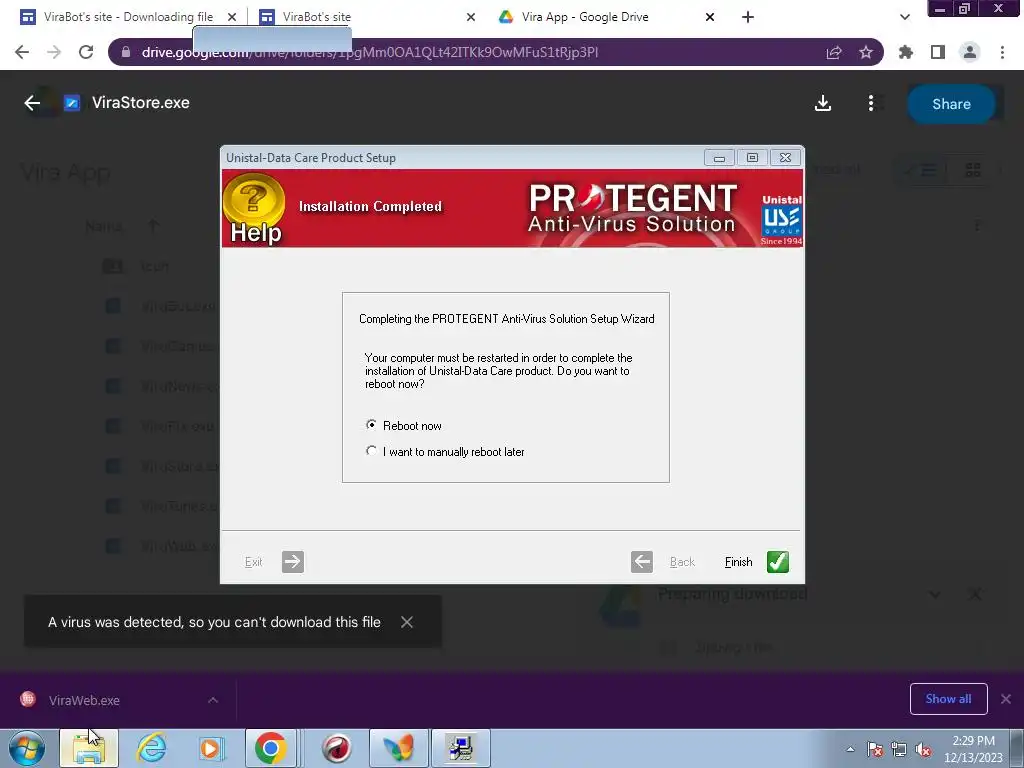Toggle Chrome side panel icon
This screenshot has height=768, width=1024.
[x=938, y=52]
